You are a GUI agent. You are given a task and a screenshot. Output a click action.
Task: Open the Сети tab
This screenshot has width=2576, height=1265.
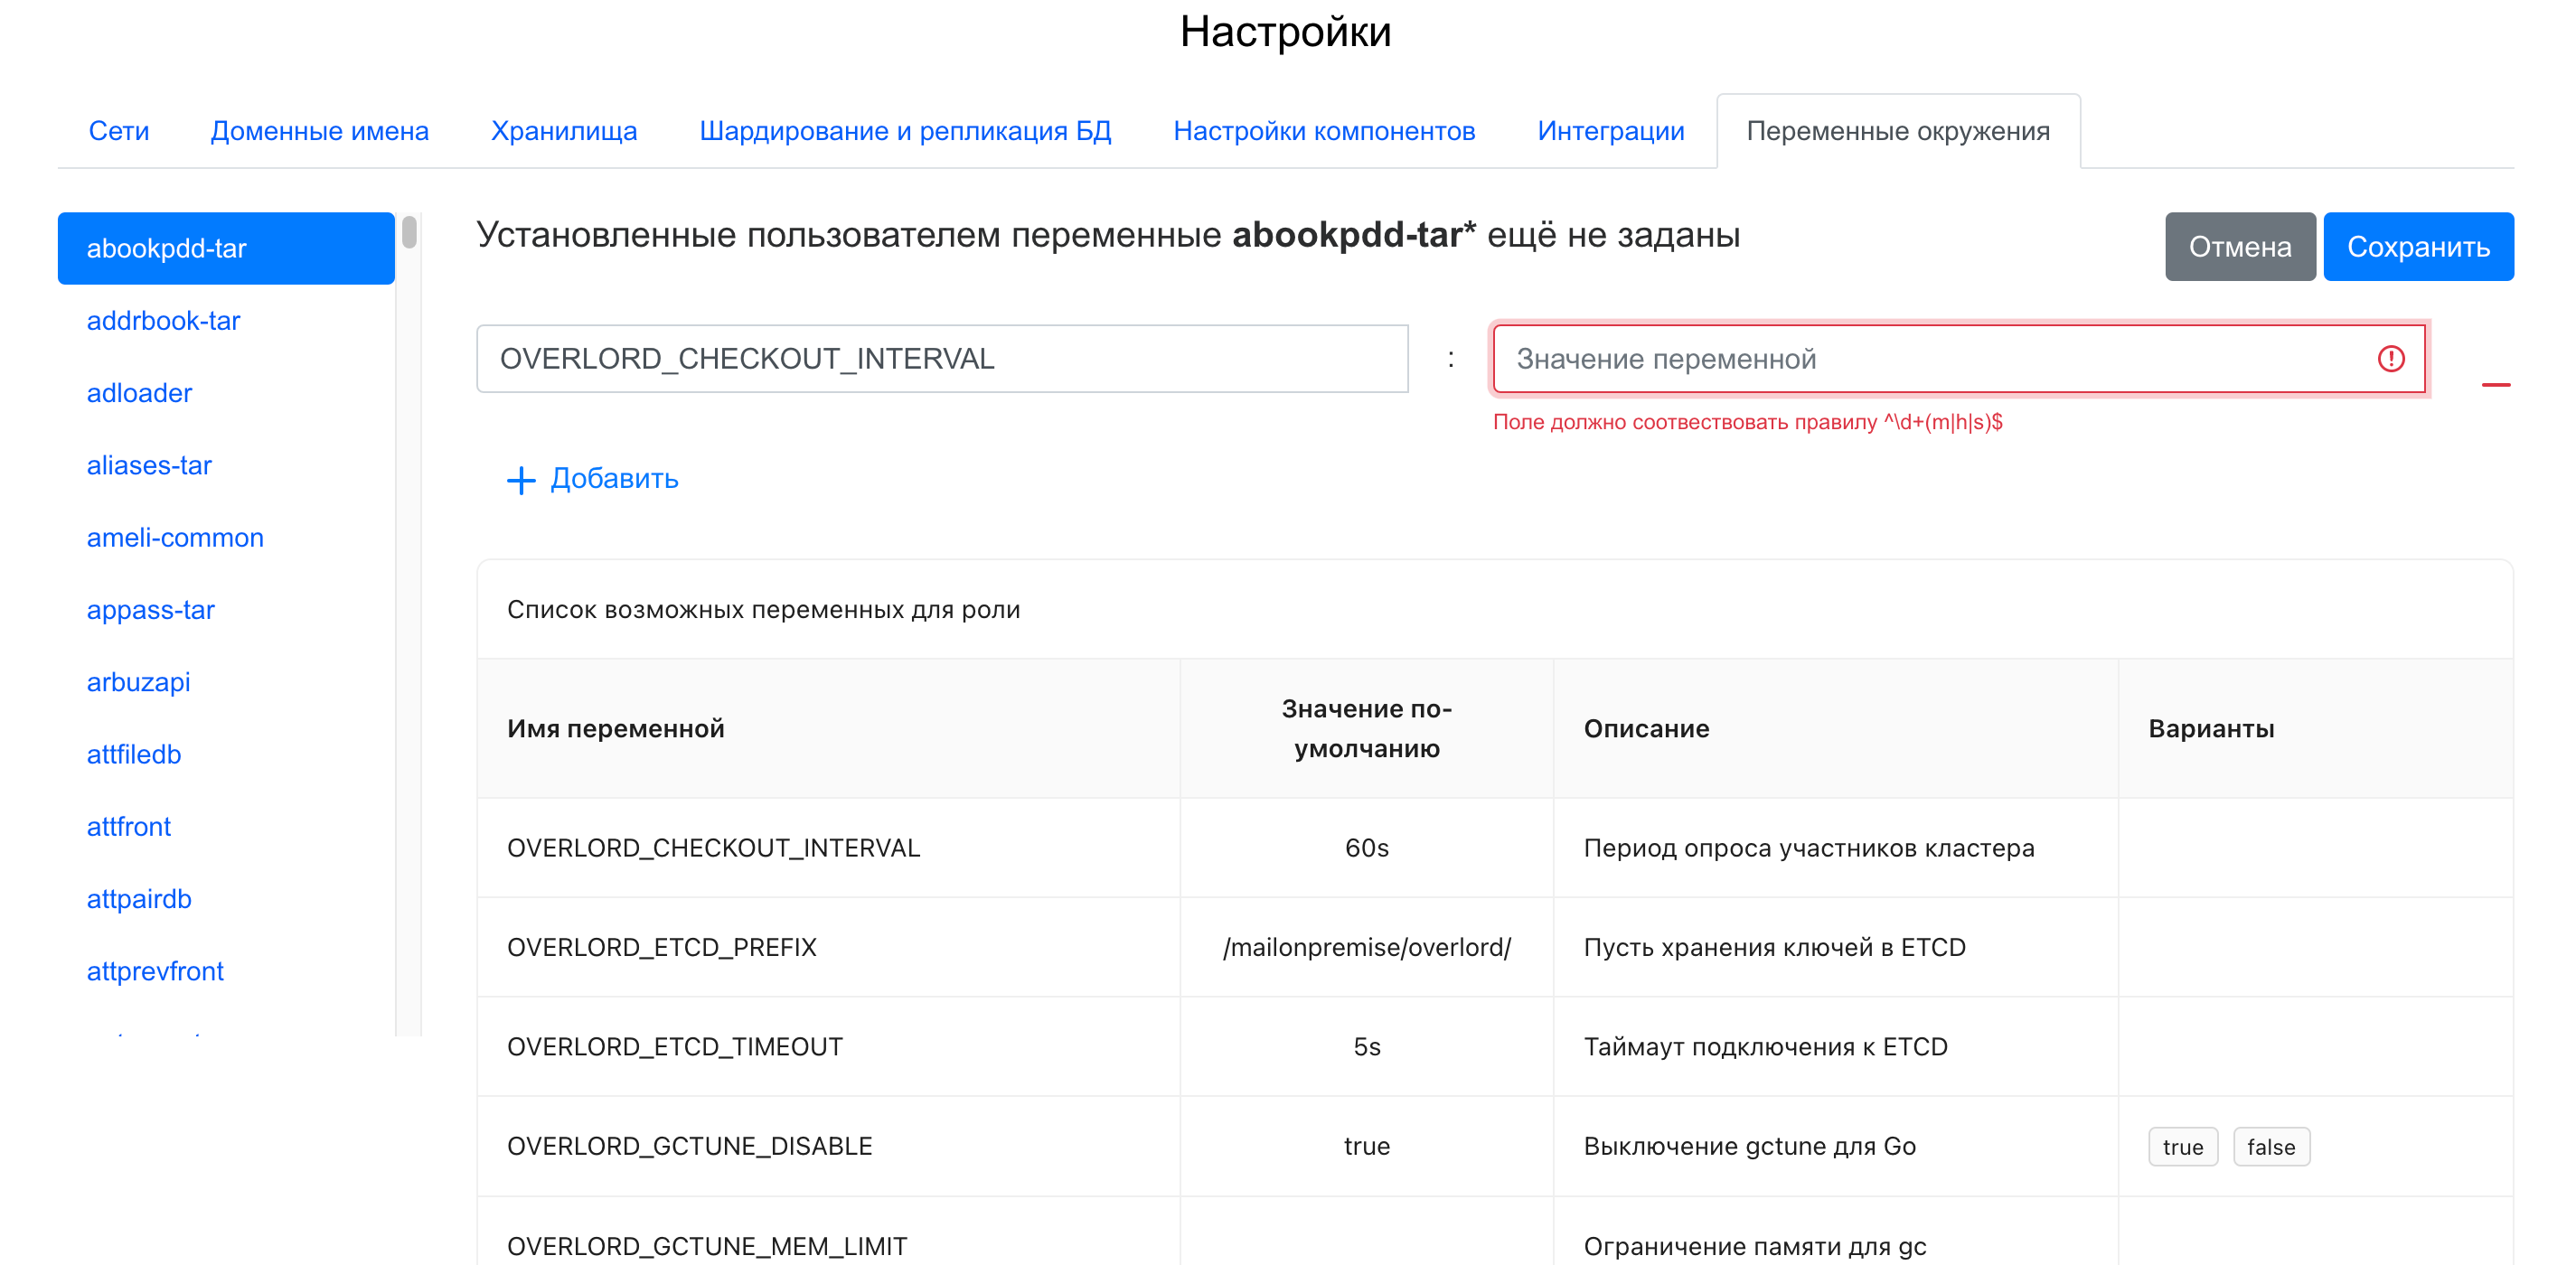point(118,131)
